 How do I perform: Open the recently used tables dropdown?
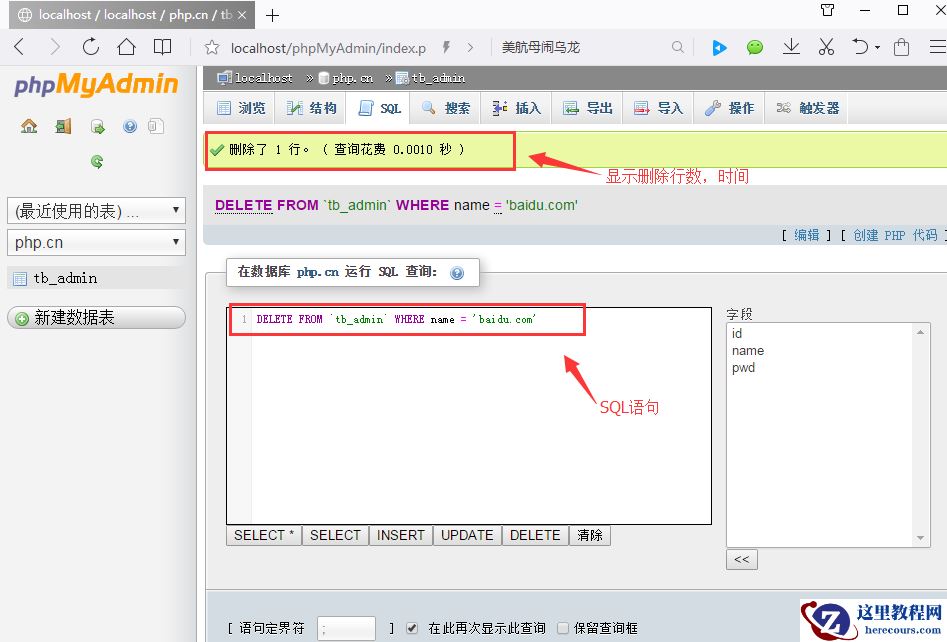(x=96, y=210)
